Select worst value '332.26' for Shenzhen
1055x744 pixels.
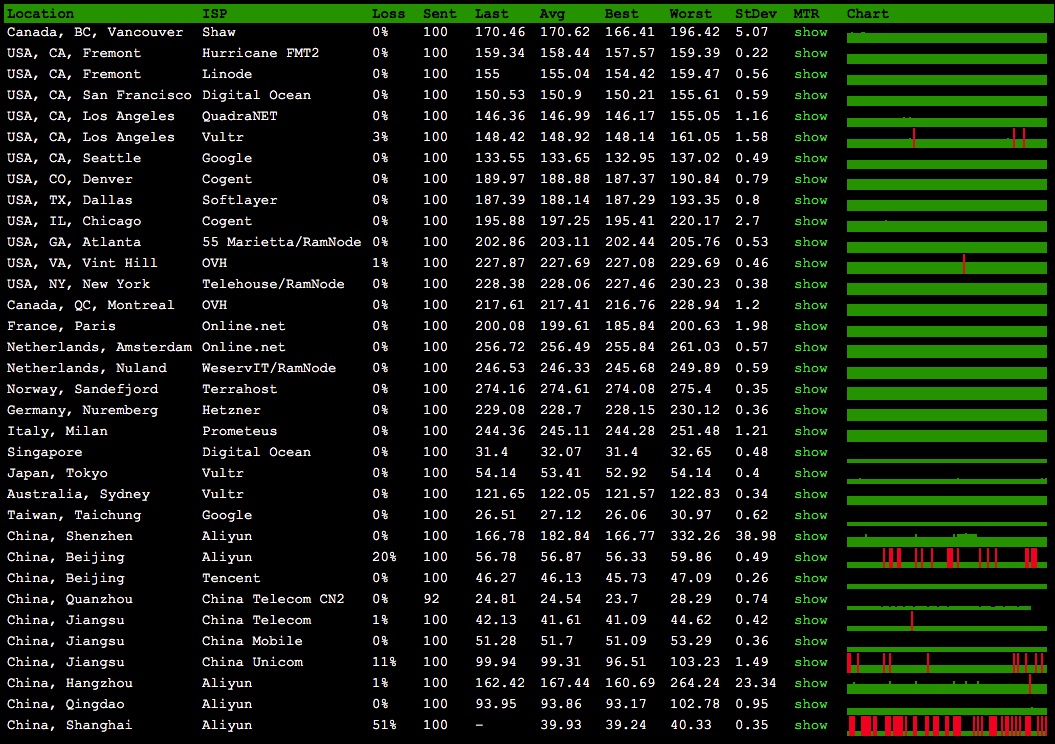click(694, 536)
